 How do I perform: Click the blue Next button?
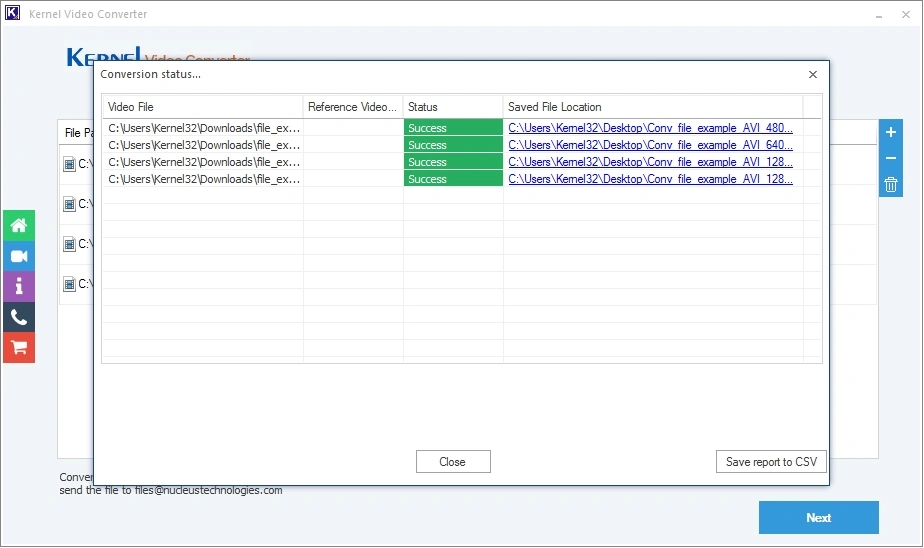coord(819,518)
